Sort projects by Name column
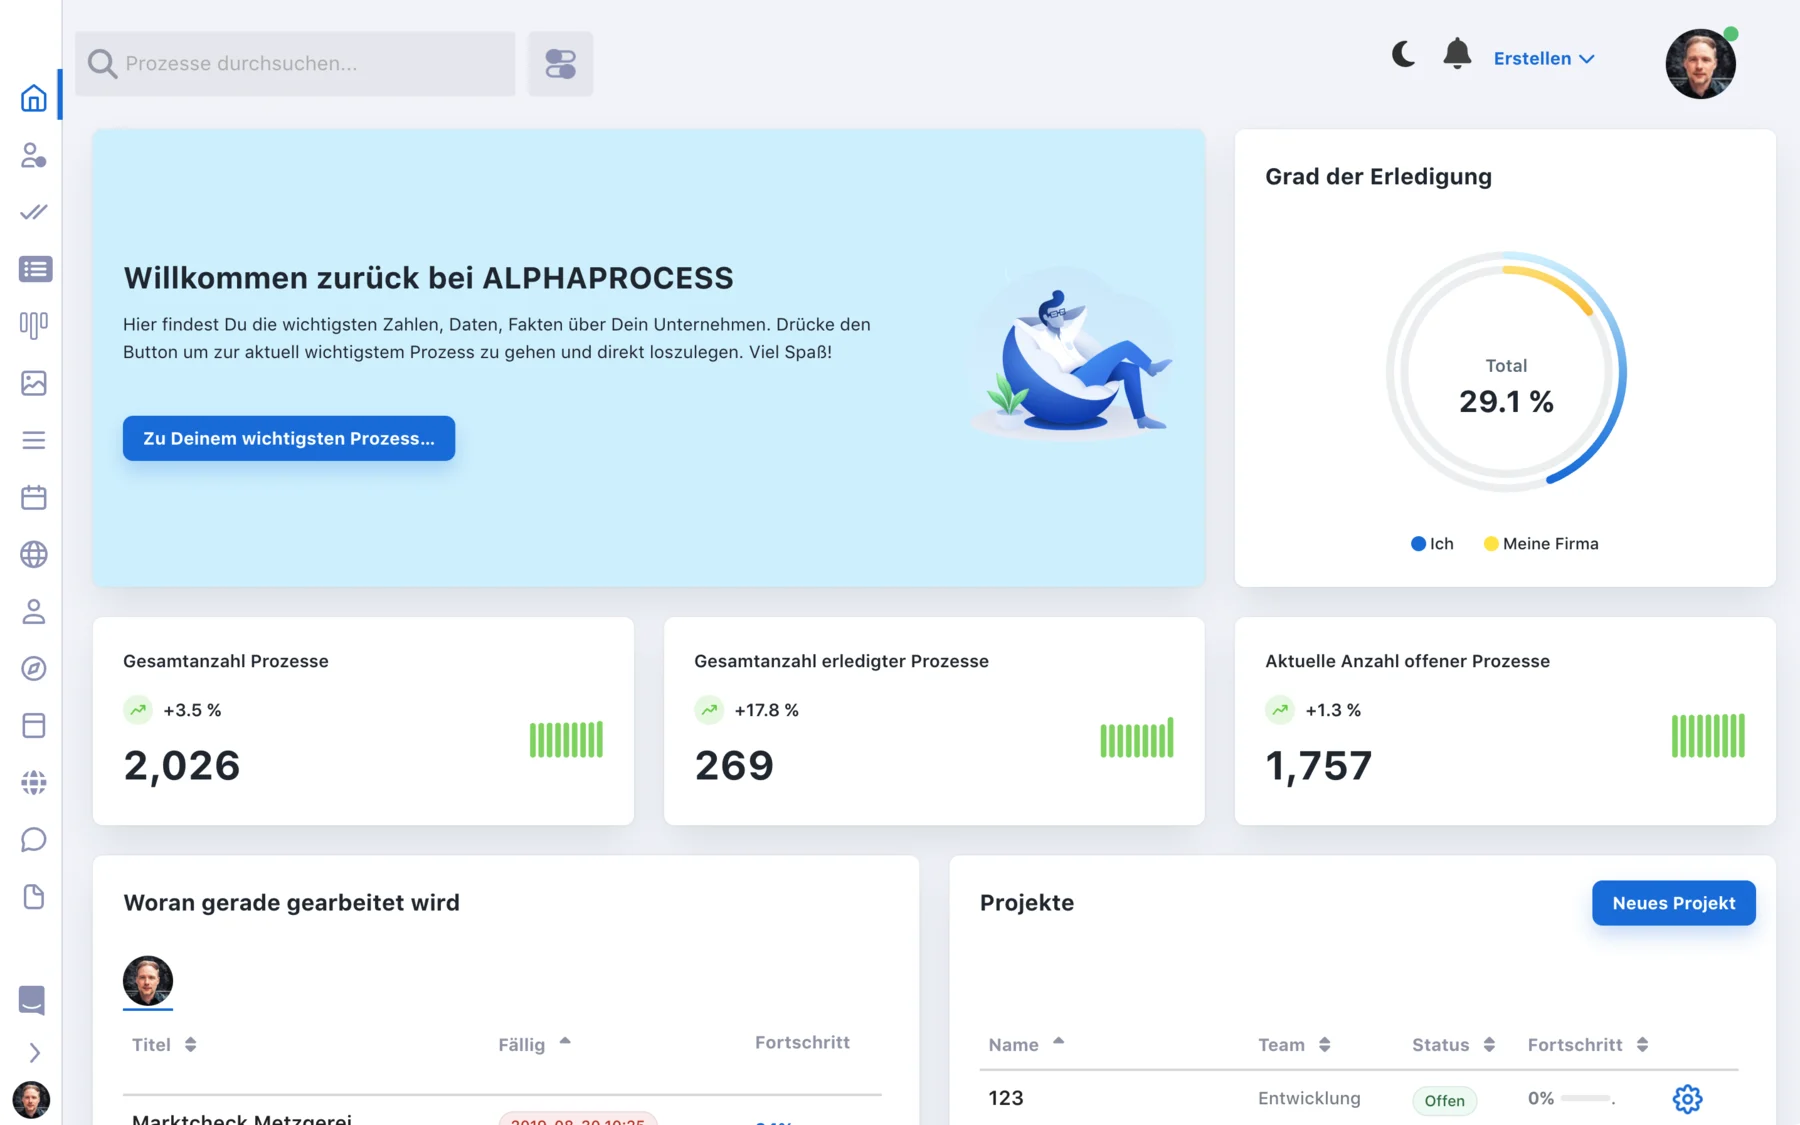This screenshot has width=1800, height=1125. pyautogui.click(x=1026, y=1045)
